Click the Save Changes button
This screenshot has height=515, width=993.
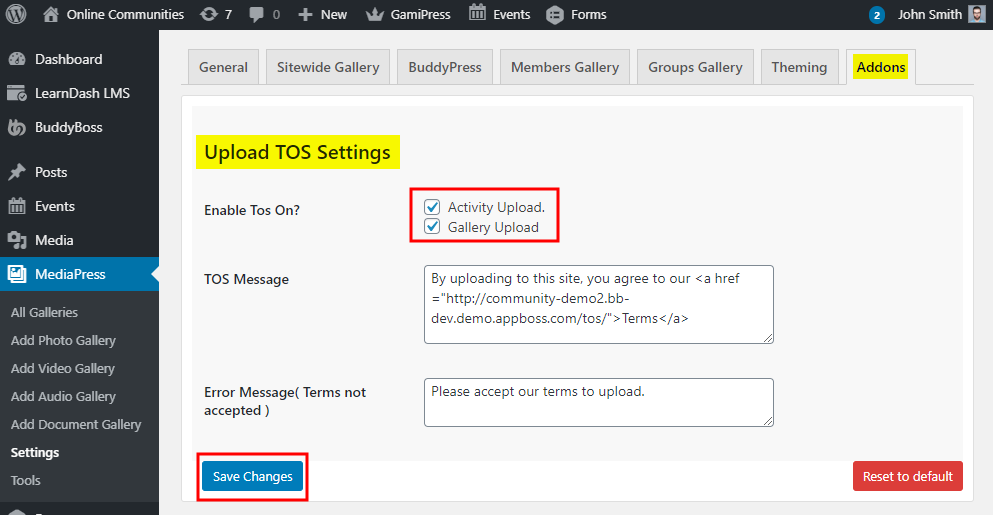coord(253,476)
